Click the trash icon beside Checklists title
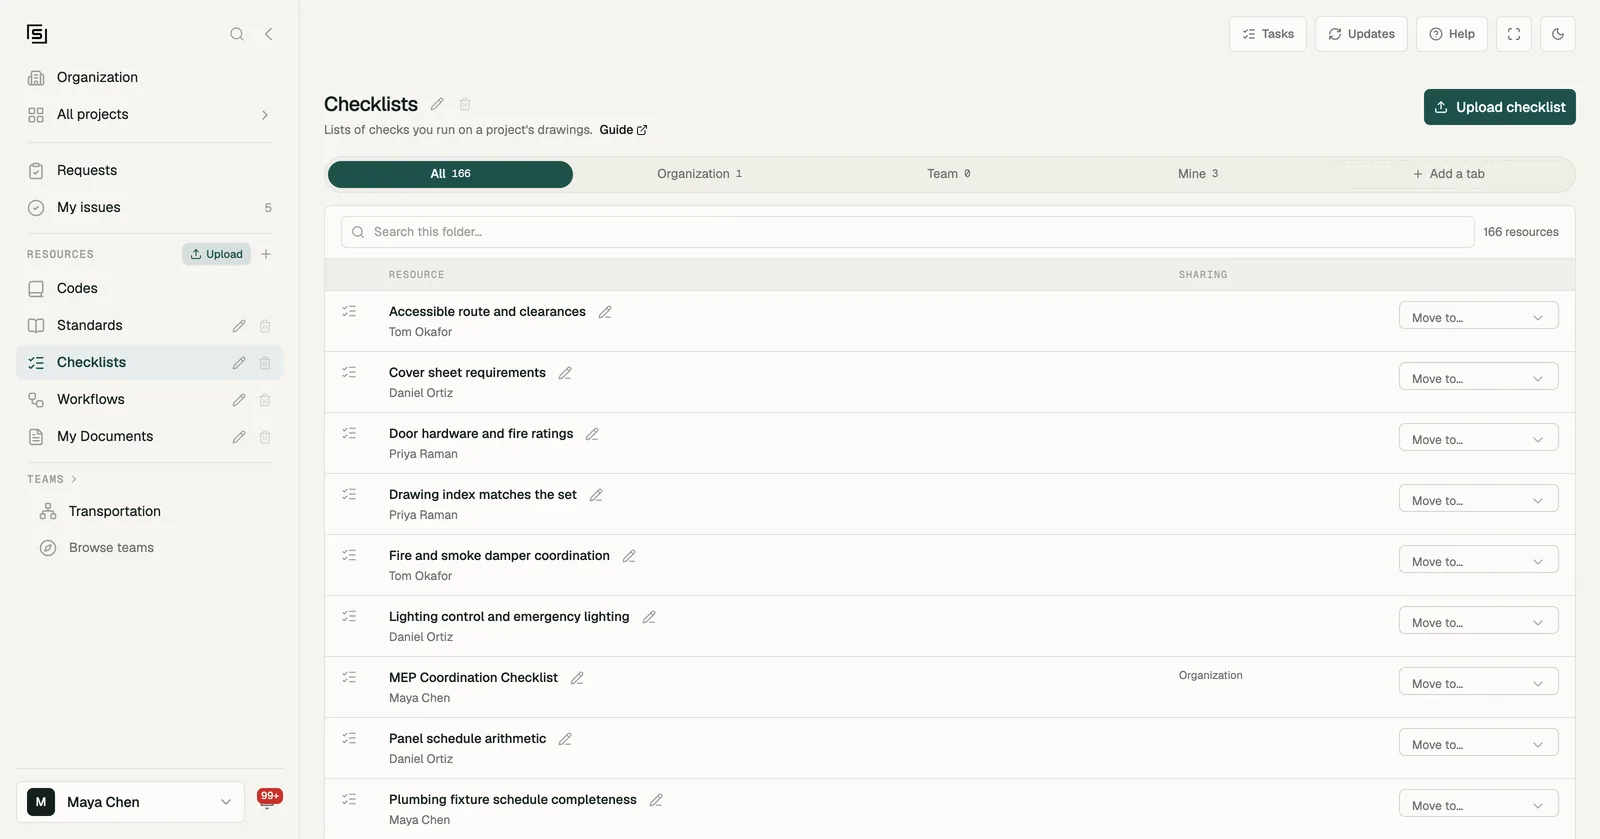 click(x=465, y=104)
